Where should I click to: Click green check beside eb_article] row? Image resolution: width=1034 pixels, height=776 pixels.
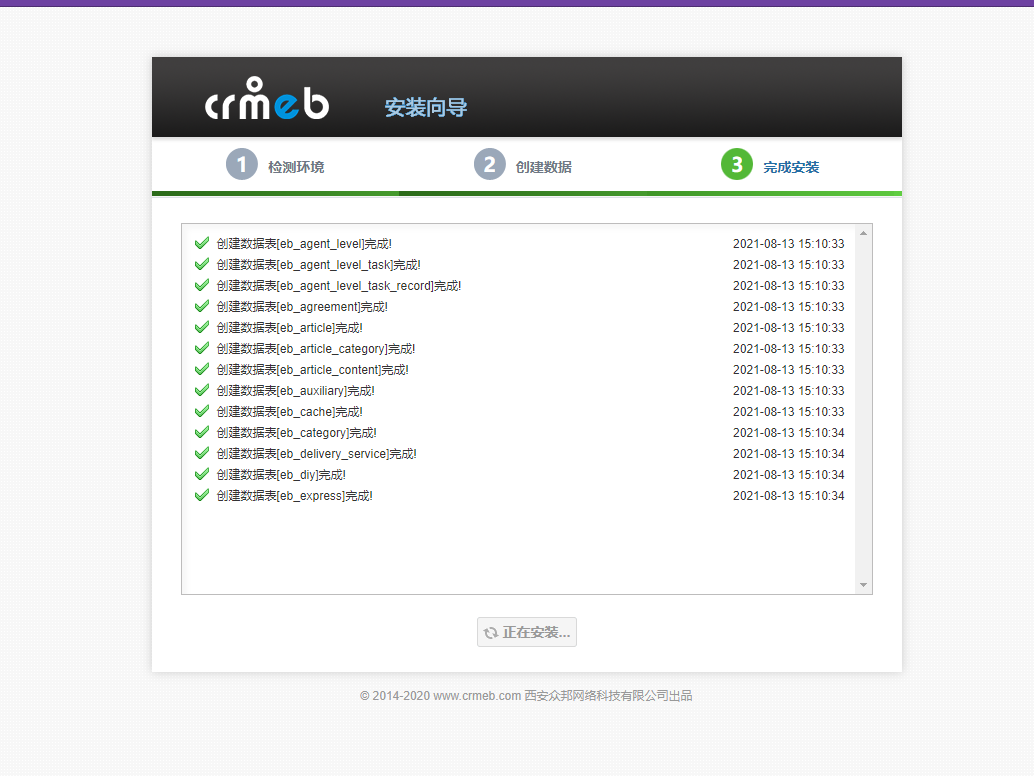(x=202, y=328)
